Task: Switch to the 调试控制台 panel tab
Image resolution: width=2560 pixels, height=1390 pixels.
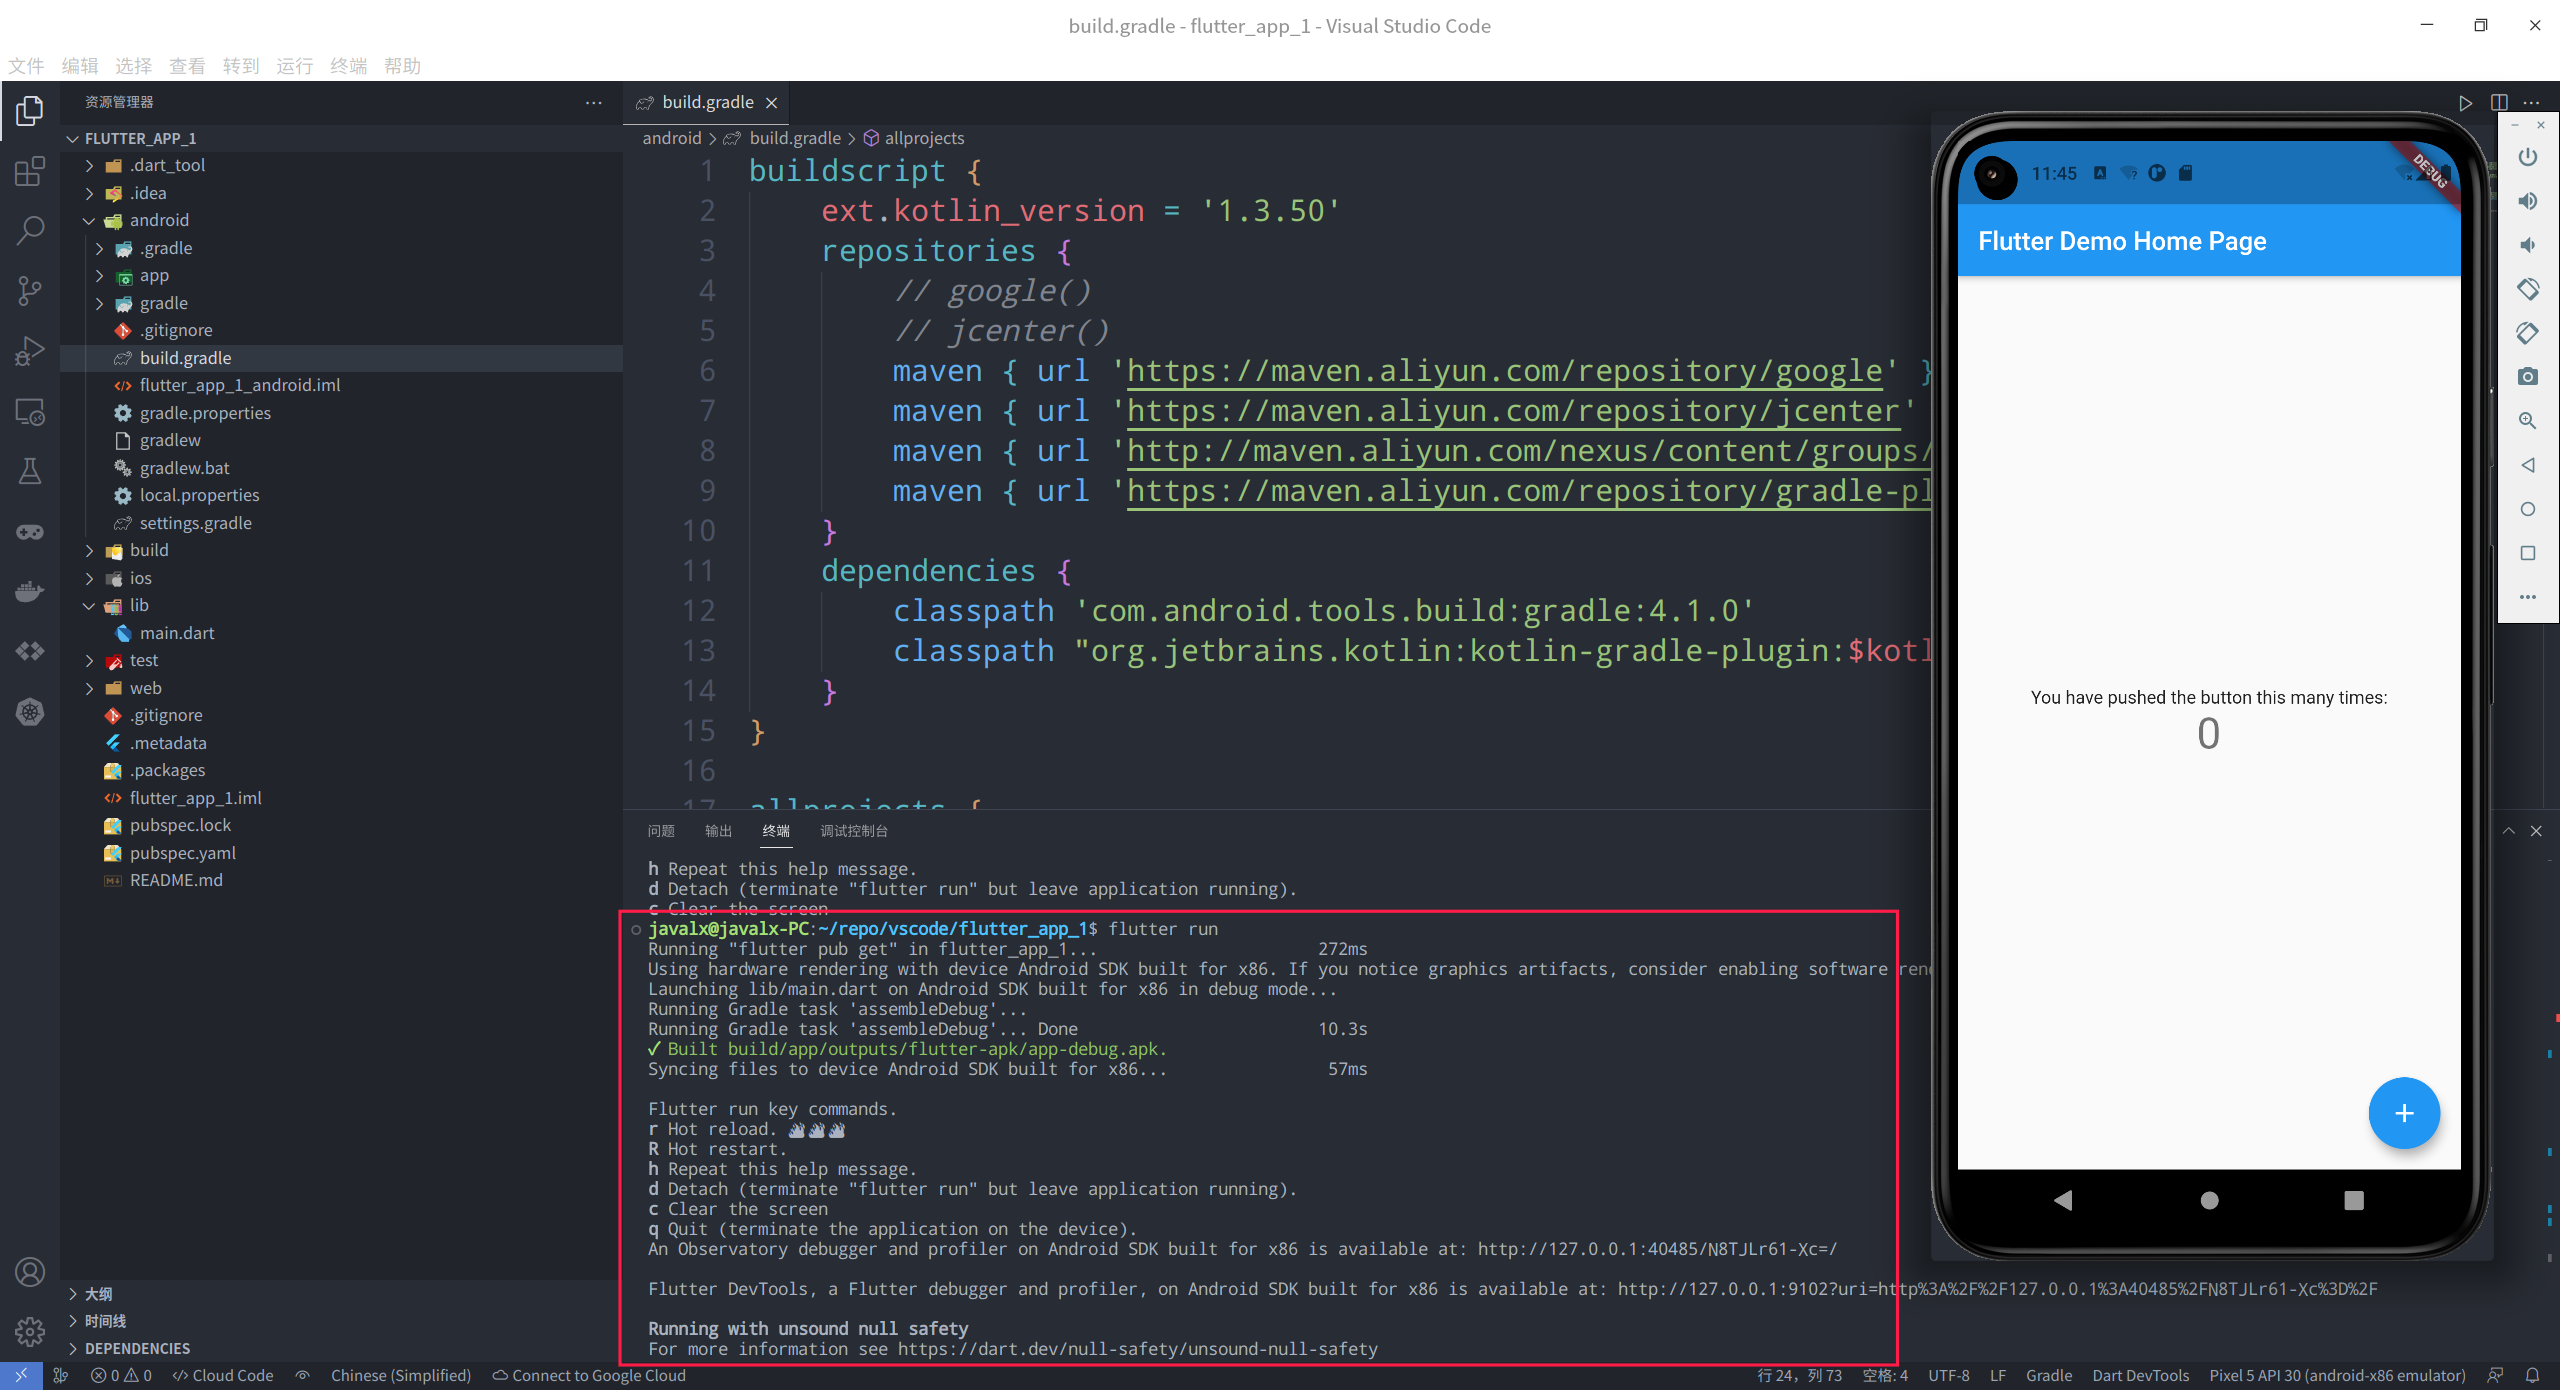Action: [854, 831]
